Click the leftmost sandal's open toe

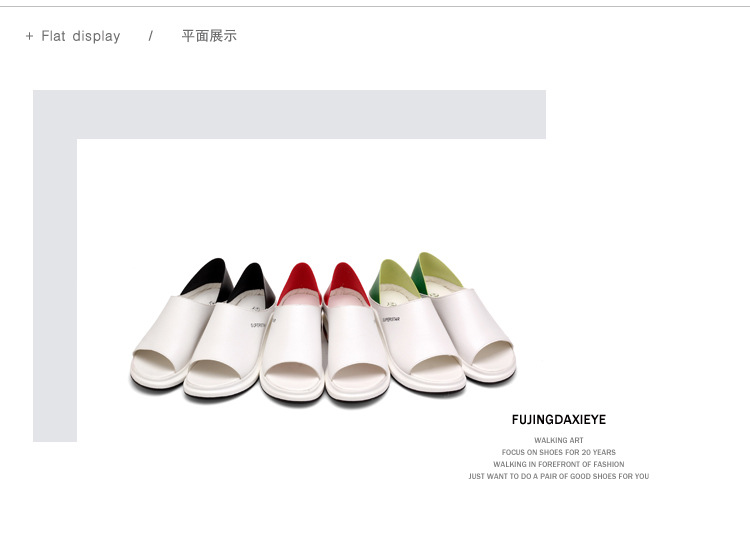tap(154, 359)
